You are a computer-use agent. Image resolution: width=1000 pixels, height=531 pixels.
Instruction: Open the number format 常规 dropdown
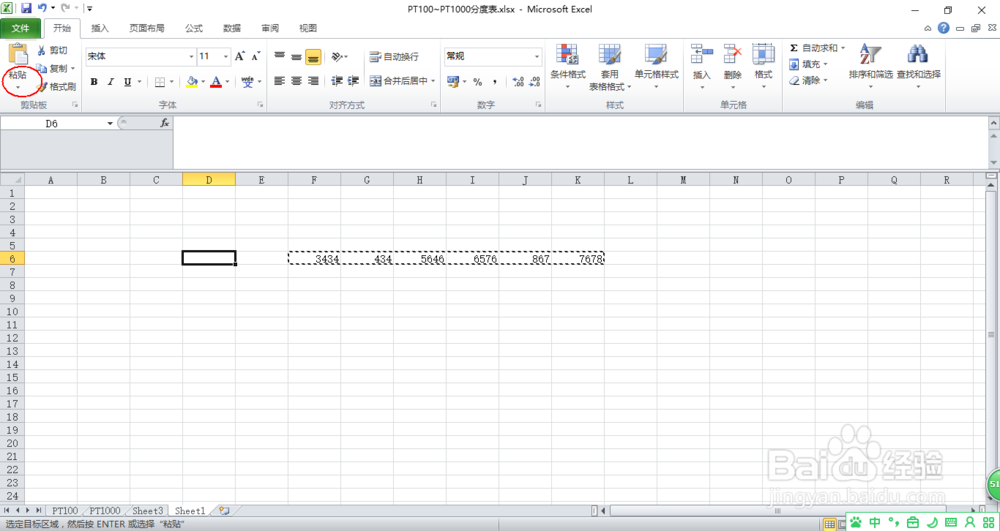point(537,57)
